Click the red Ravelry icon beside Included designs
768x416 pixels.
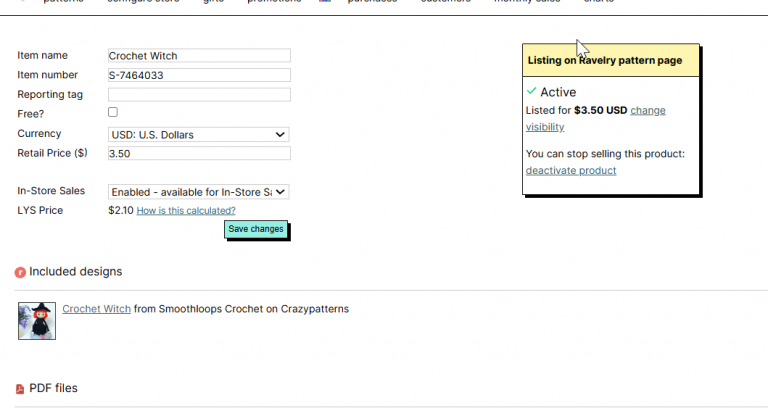(x=20, y=272)
